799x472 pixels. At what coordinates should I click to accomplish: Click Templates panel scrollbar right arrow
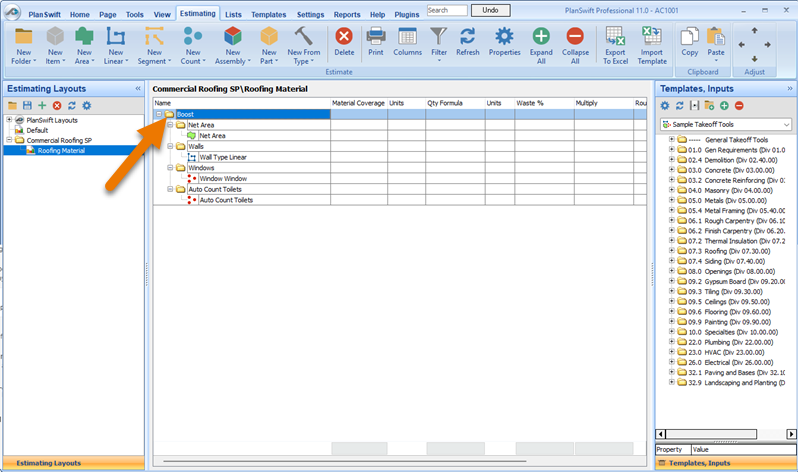(791, 434)
